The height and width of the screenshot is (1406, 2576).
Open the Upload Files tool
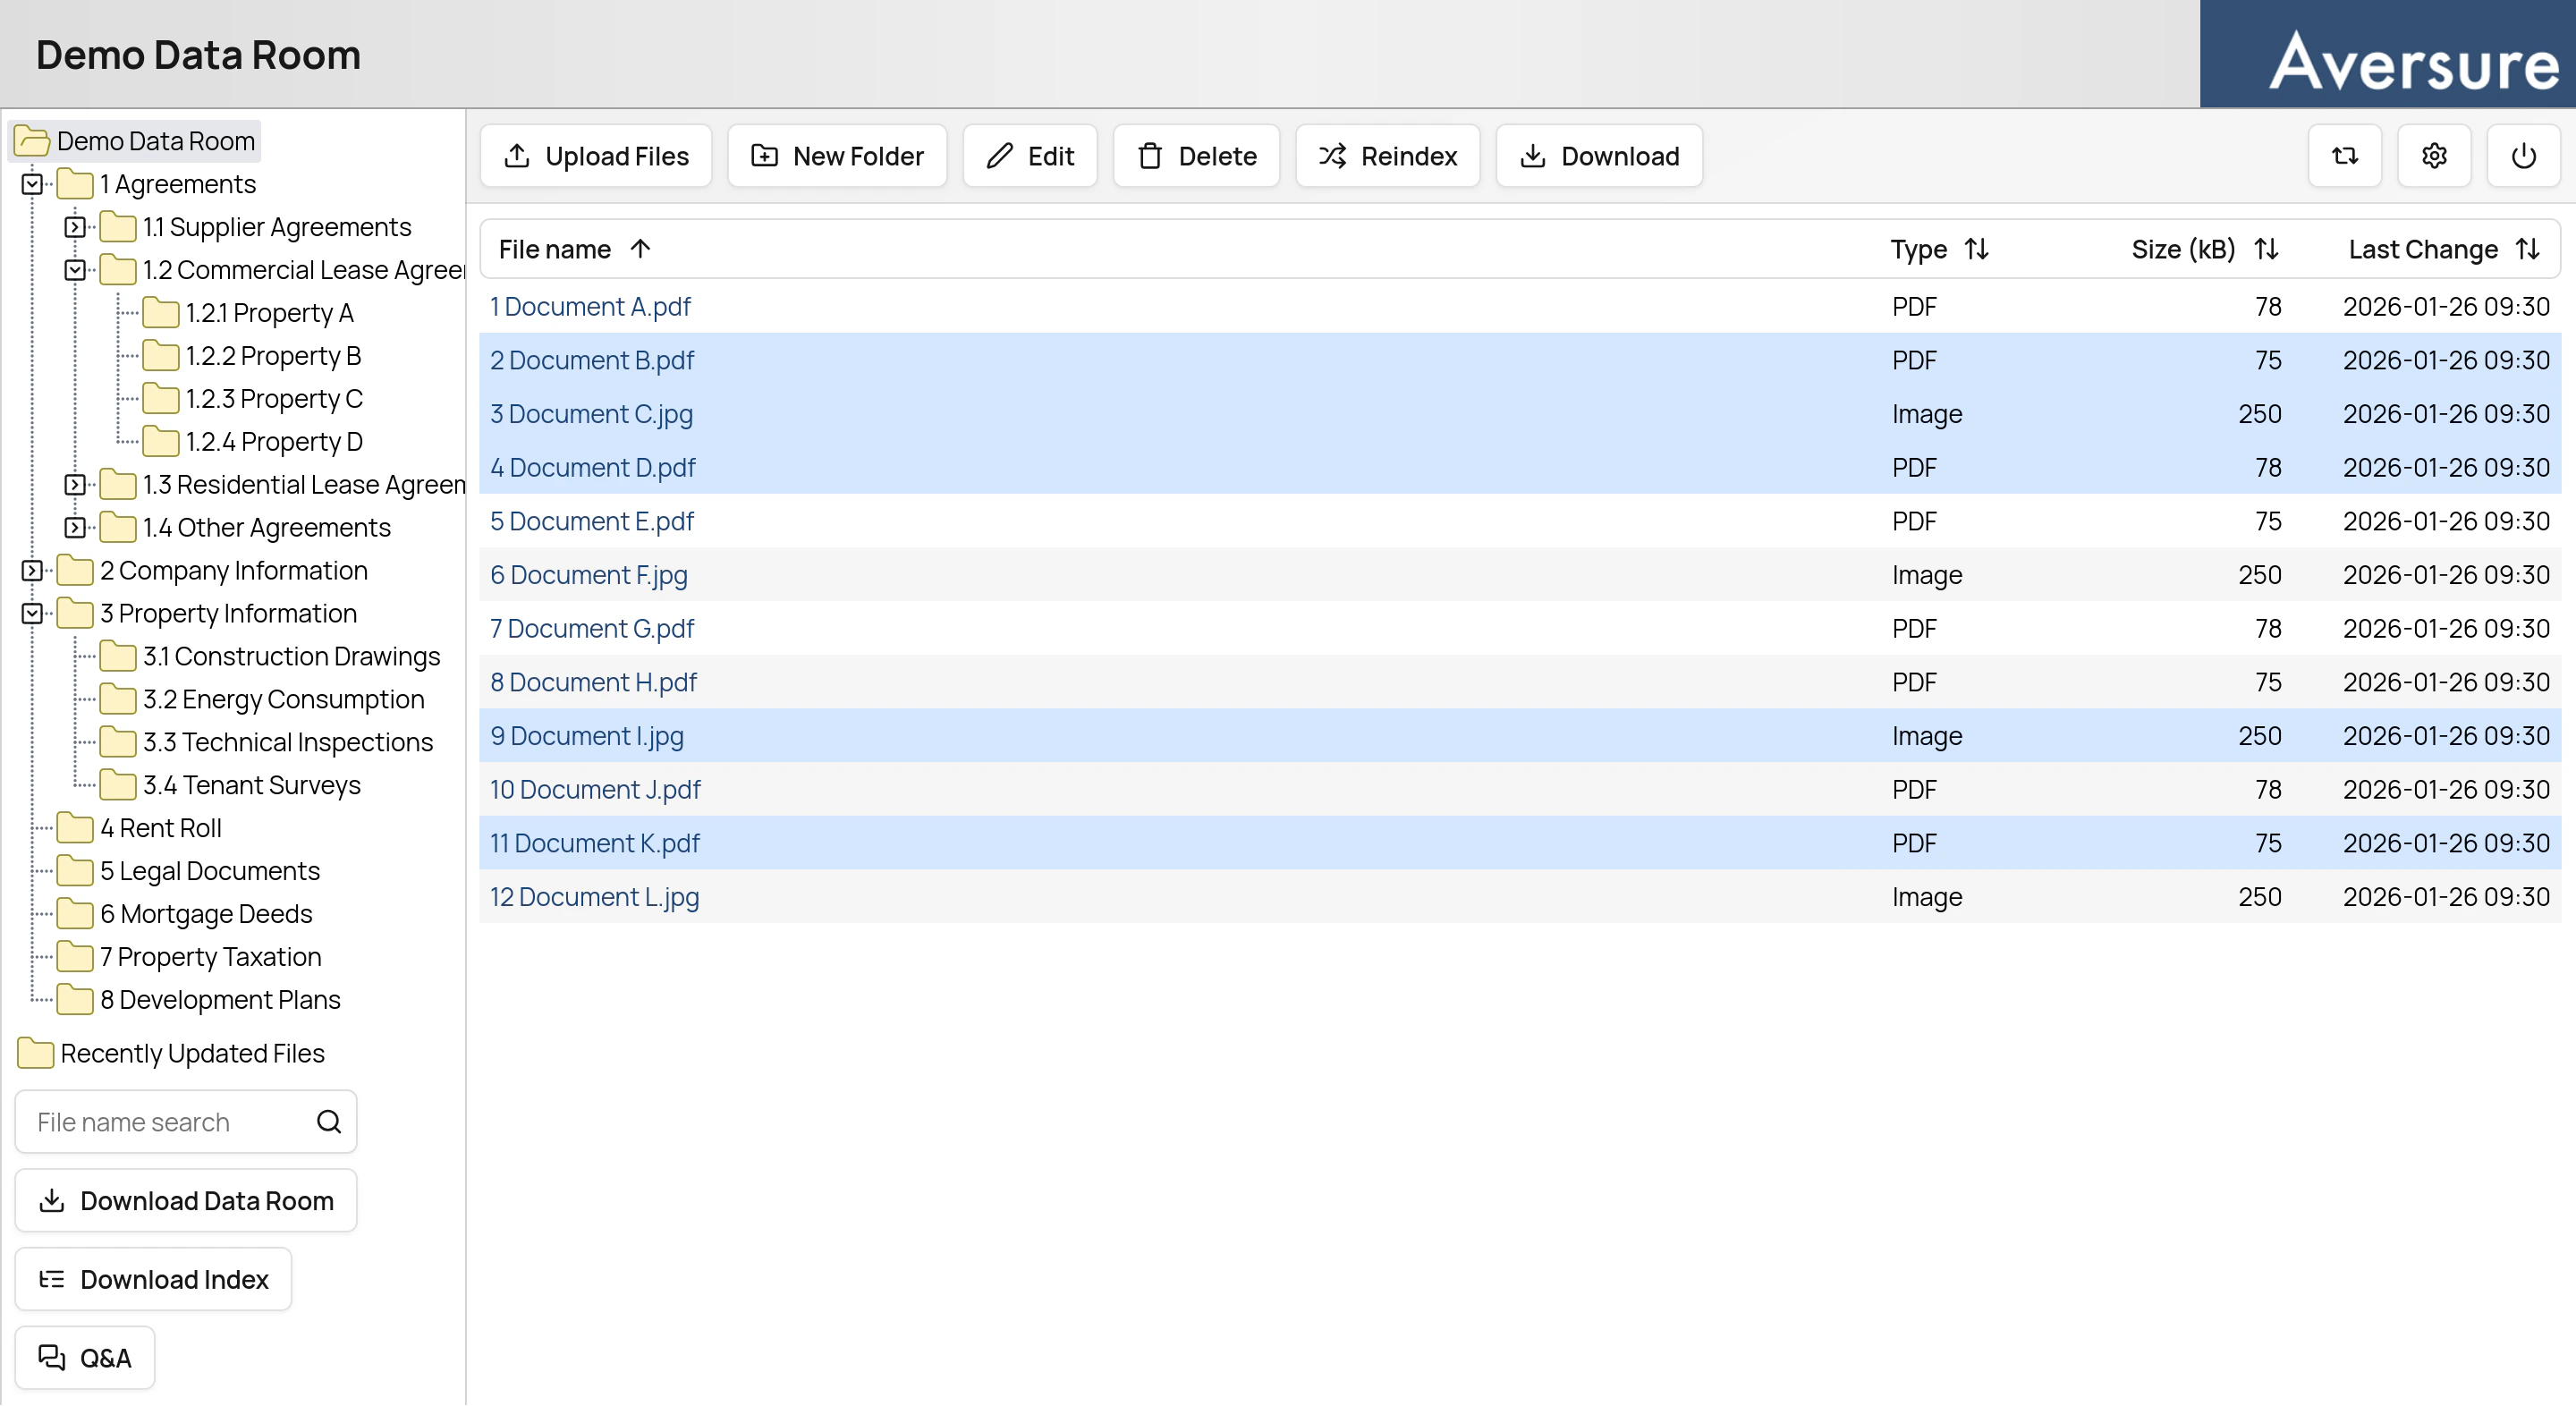coord(594,156)
